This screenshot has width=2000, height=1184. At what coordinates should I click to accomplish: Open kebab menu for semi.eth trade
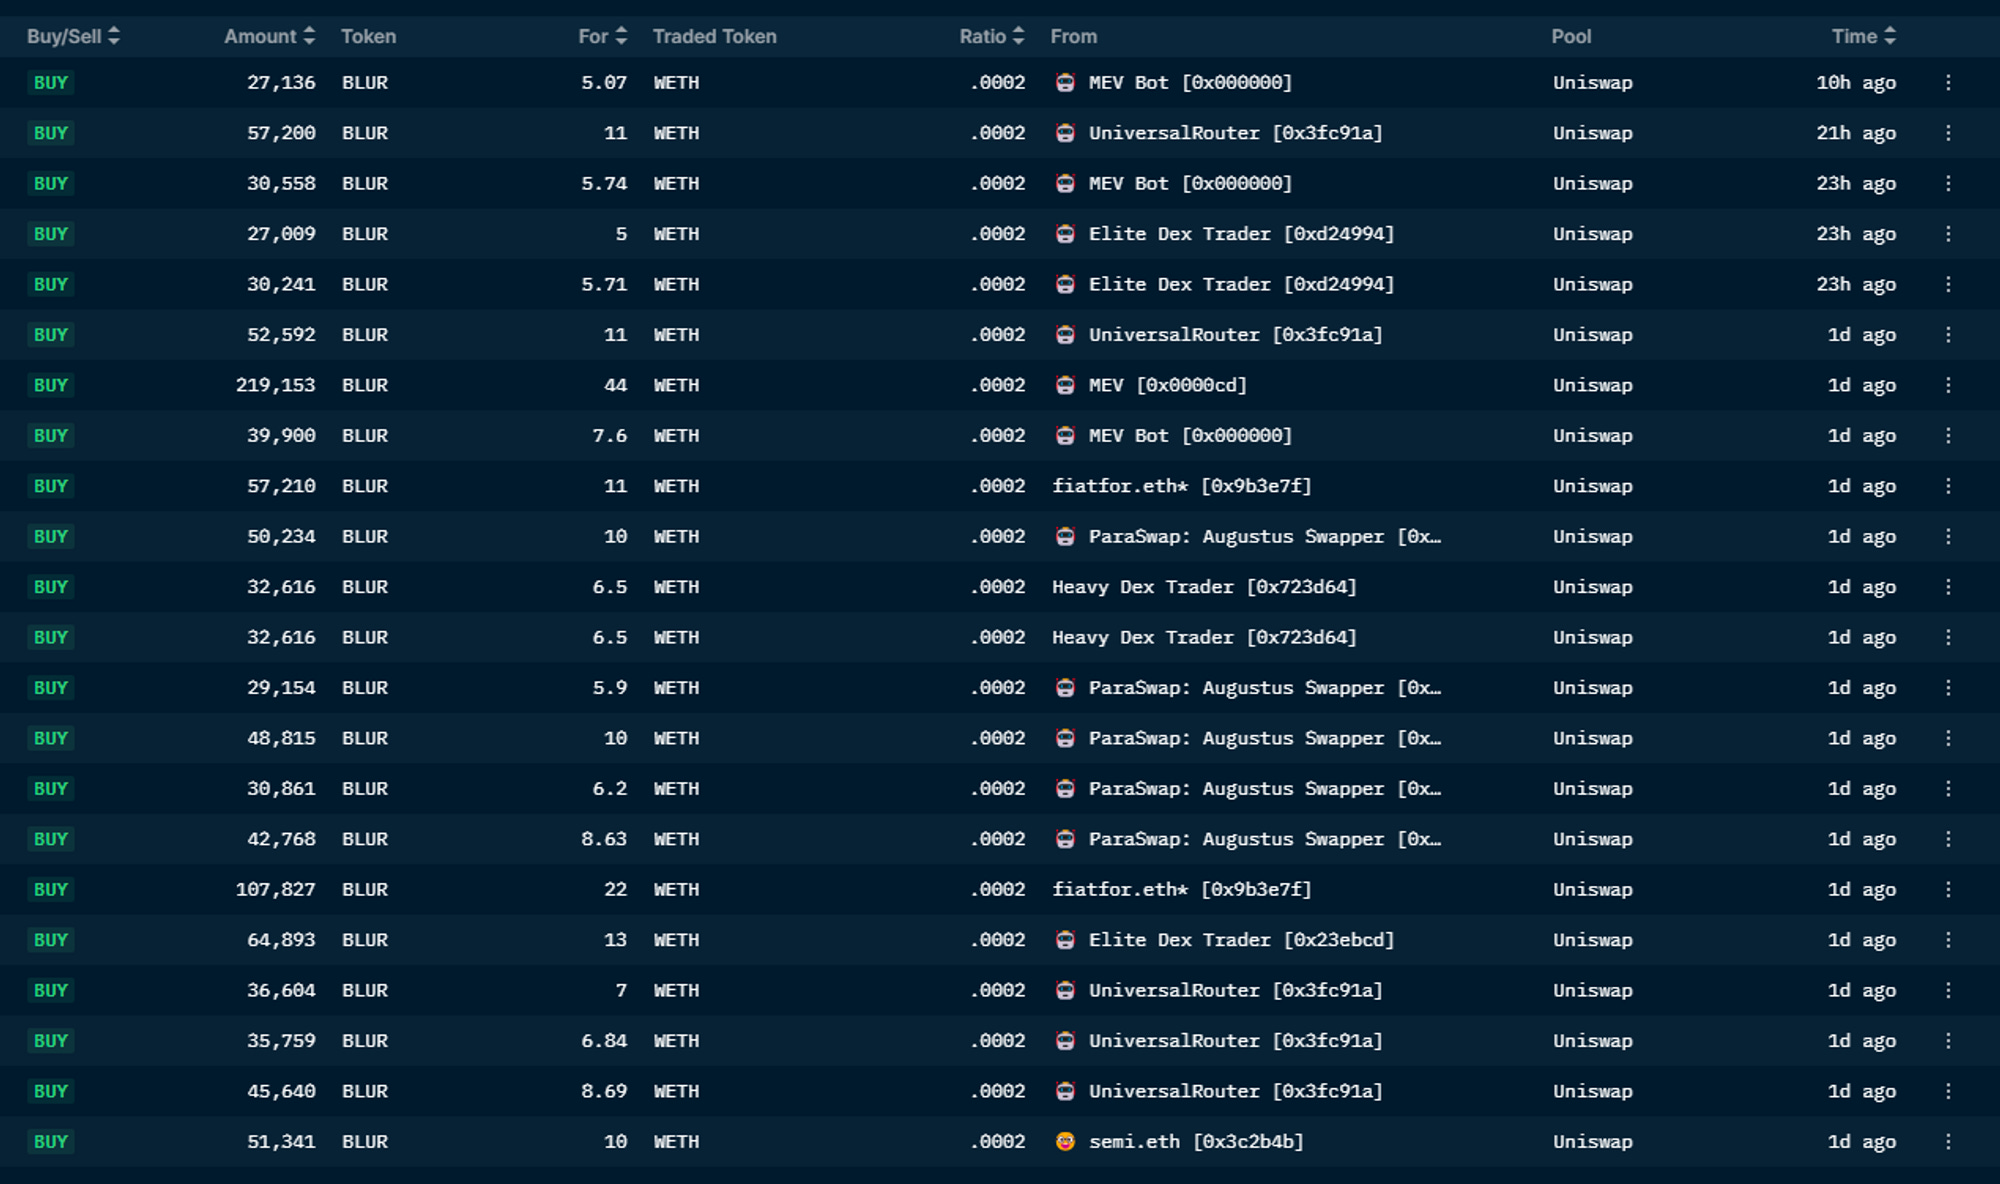pos(1947,1141)
